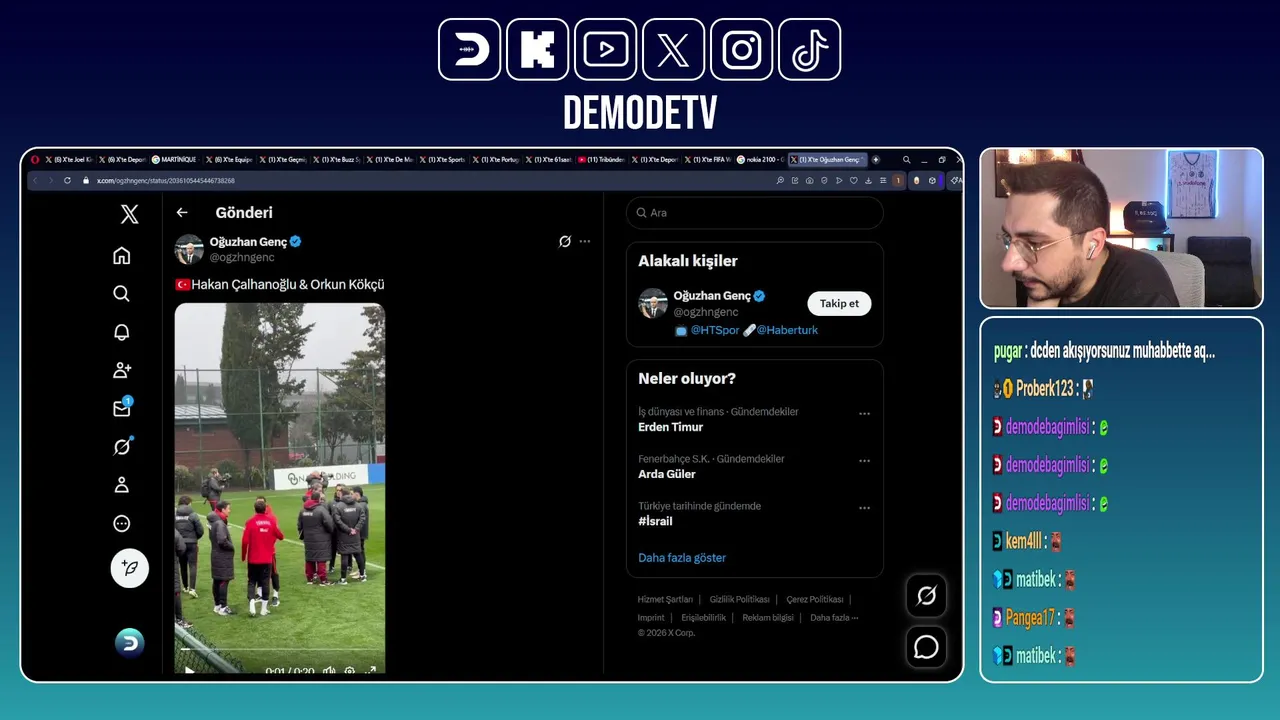Open the @HTSpor mention link
The height and width of the screenshot is (720, 1280).
click(715, 330)
